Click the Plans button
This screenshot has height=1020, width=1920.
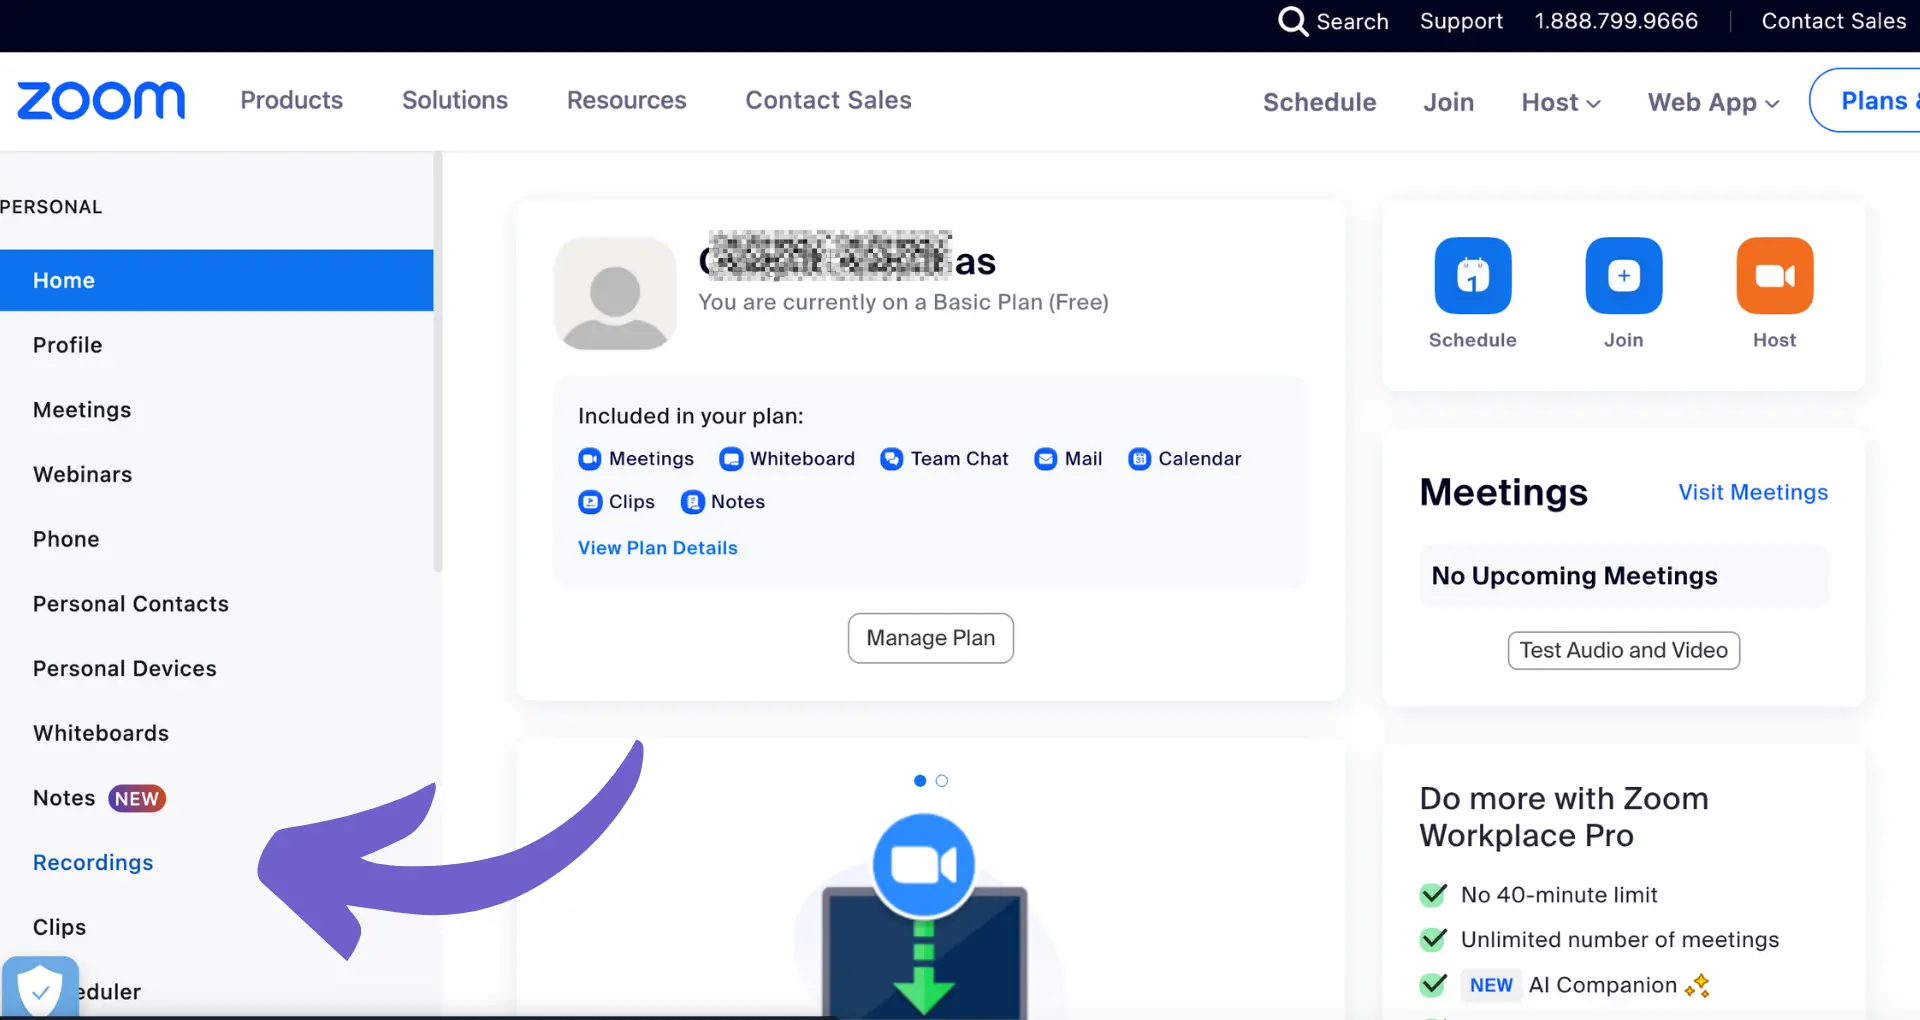pyautogui.click(x=1865, y=100)
